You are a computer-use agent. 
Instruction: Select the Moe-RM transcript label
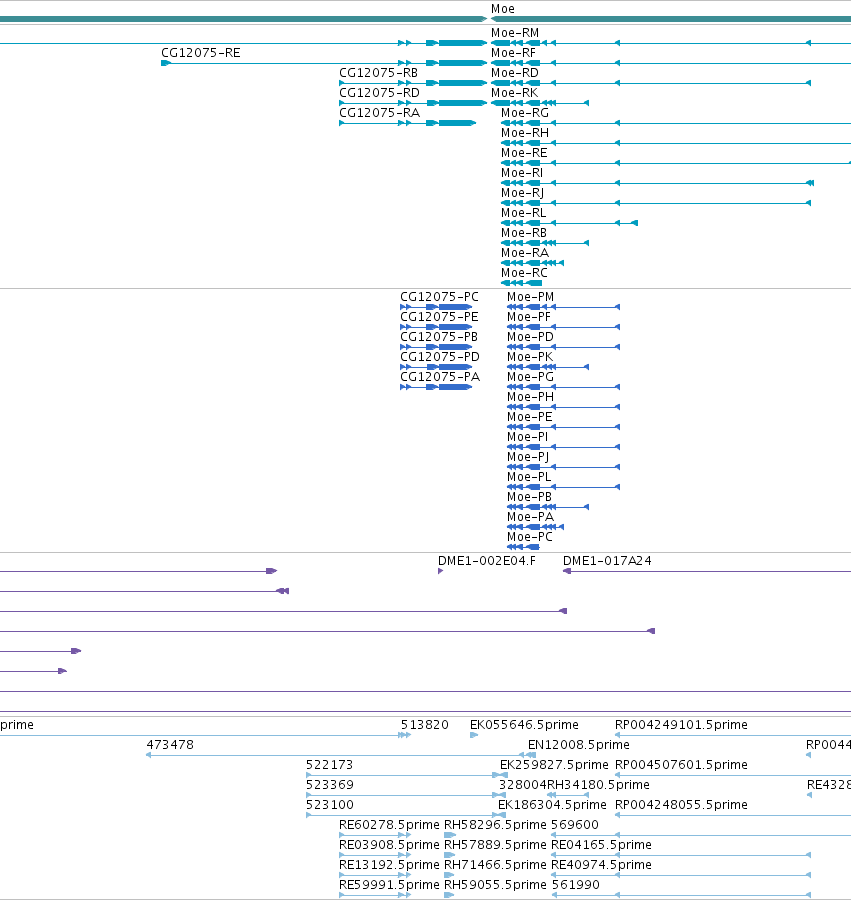point(515,33)
